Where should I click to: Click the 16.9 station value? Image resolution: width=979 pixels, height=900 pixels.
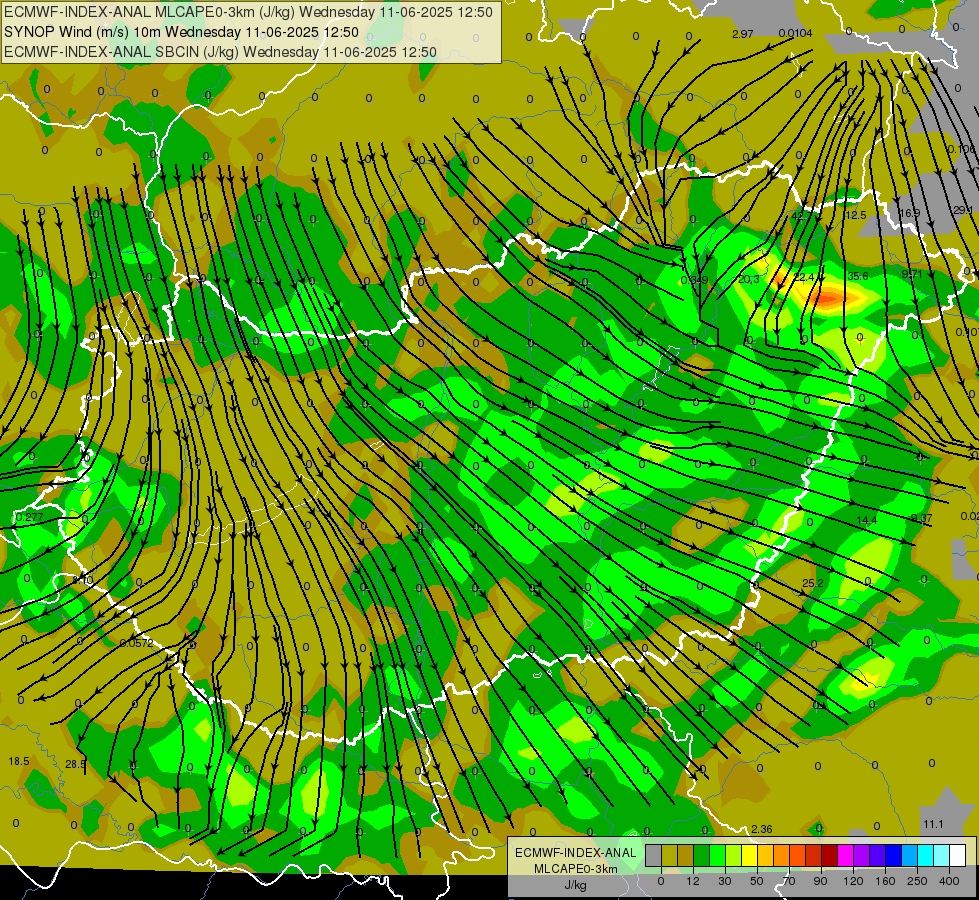coord(909,213)
